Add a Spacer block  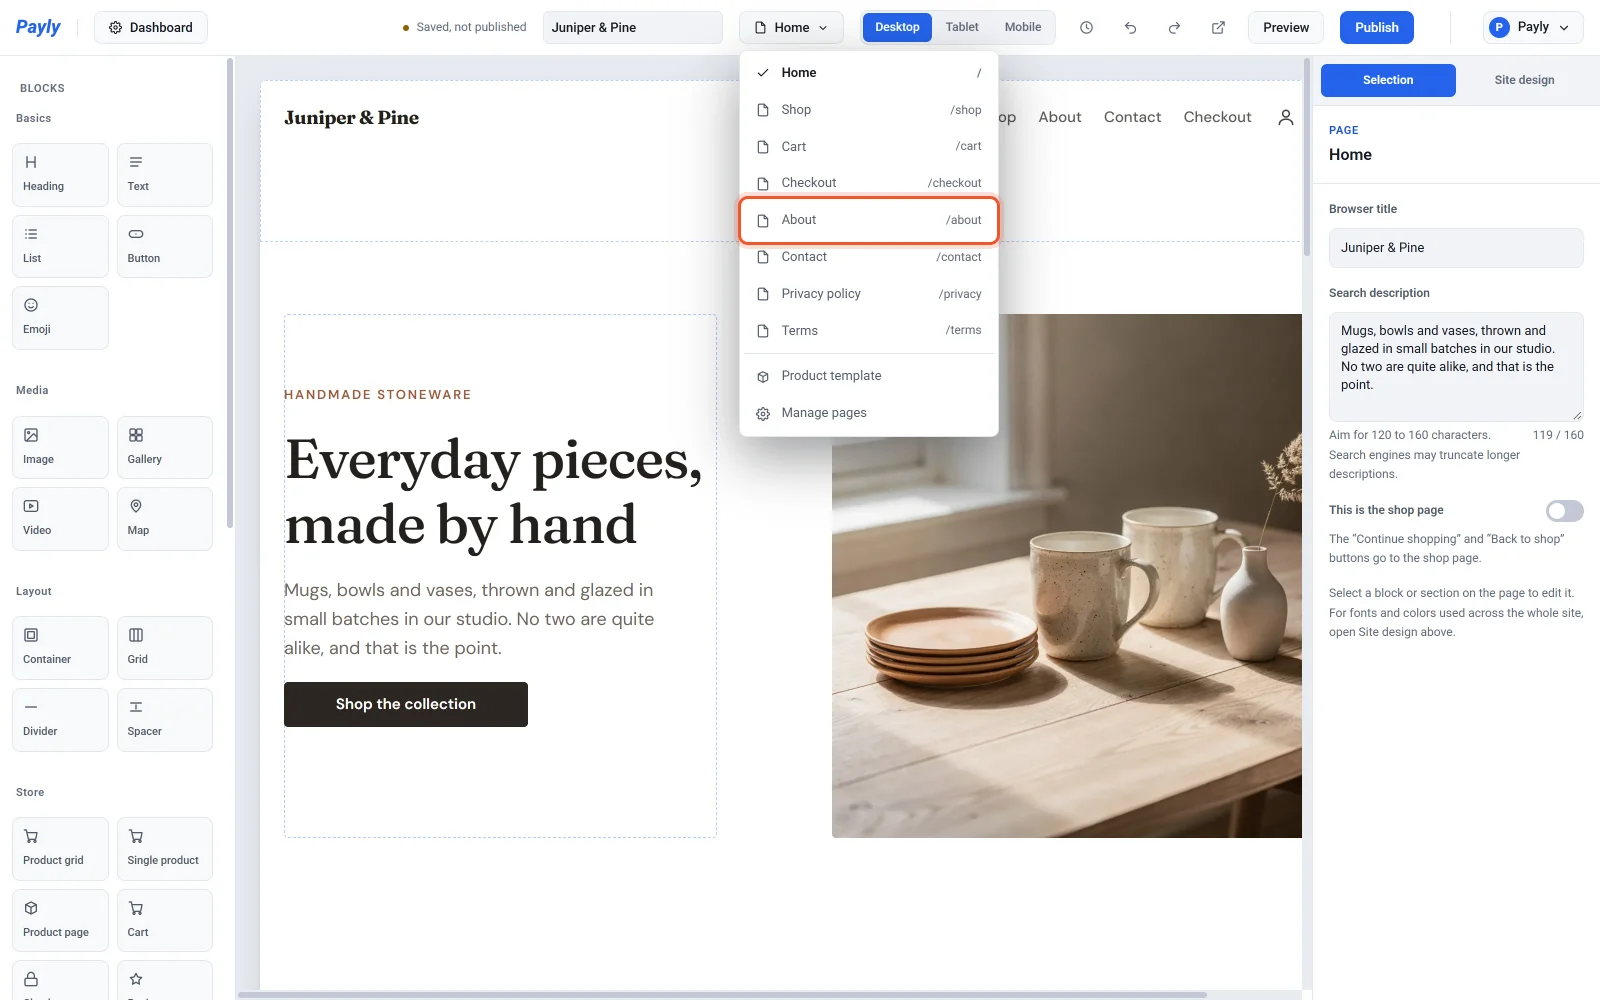point(165,720)
